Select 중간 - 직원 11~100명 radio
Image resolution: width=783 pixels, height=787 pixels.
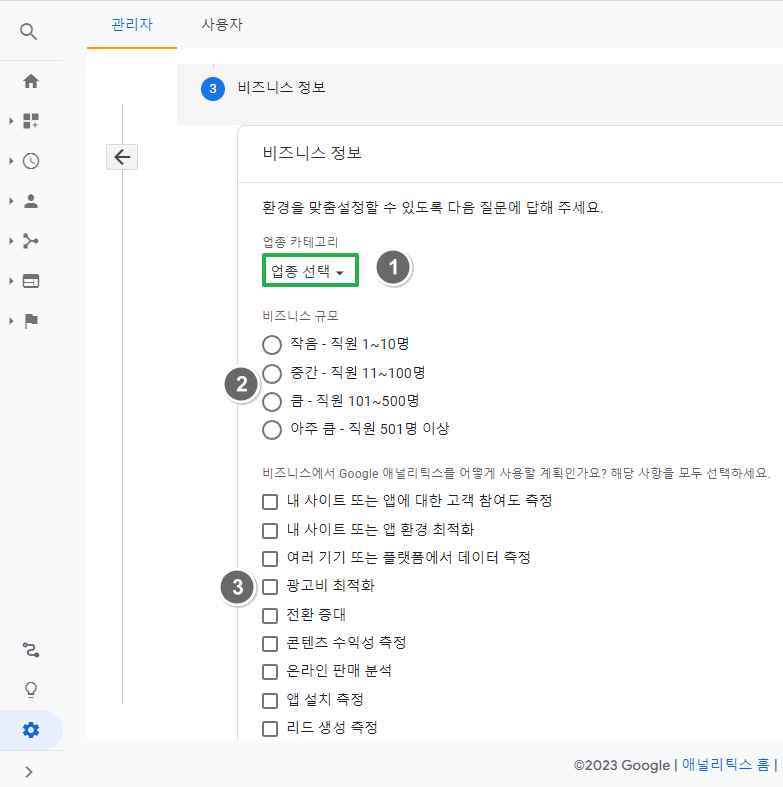[x=272, y=373]
